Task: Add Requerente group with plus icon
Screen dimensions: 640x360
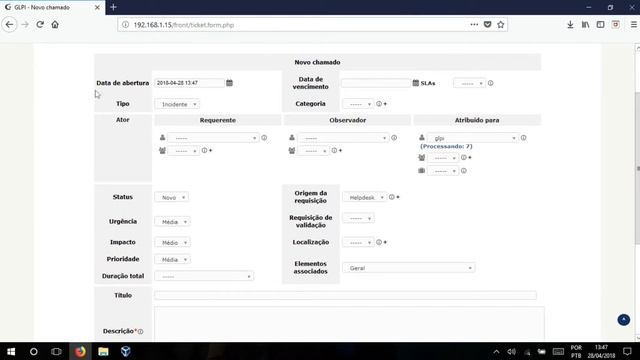Action: point(211,151)
